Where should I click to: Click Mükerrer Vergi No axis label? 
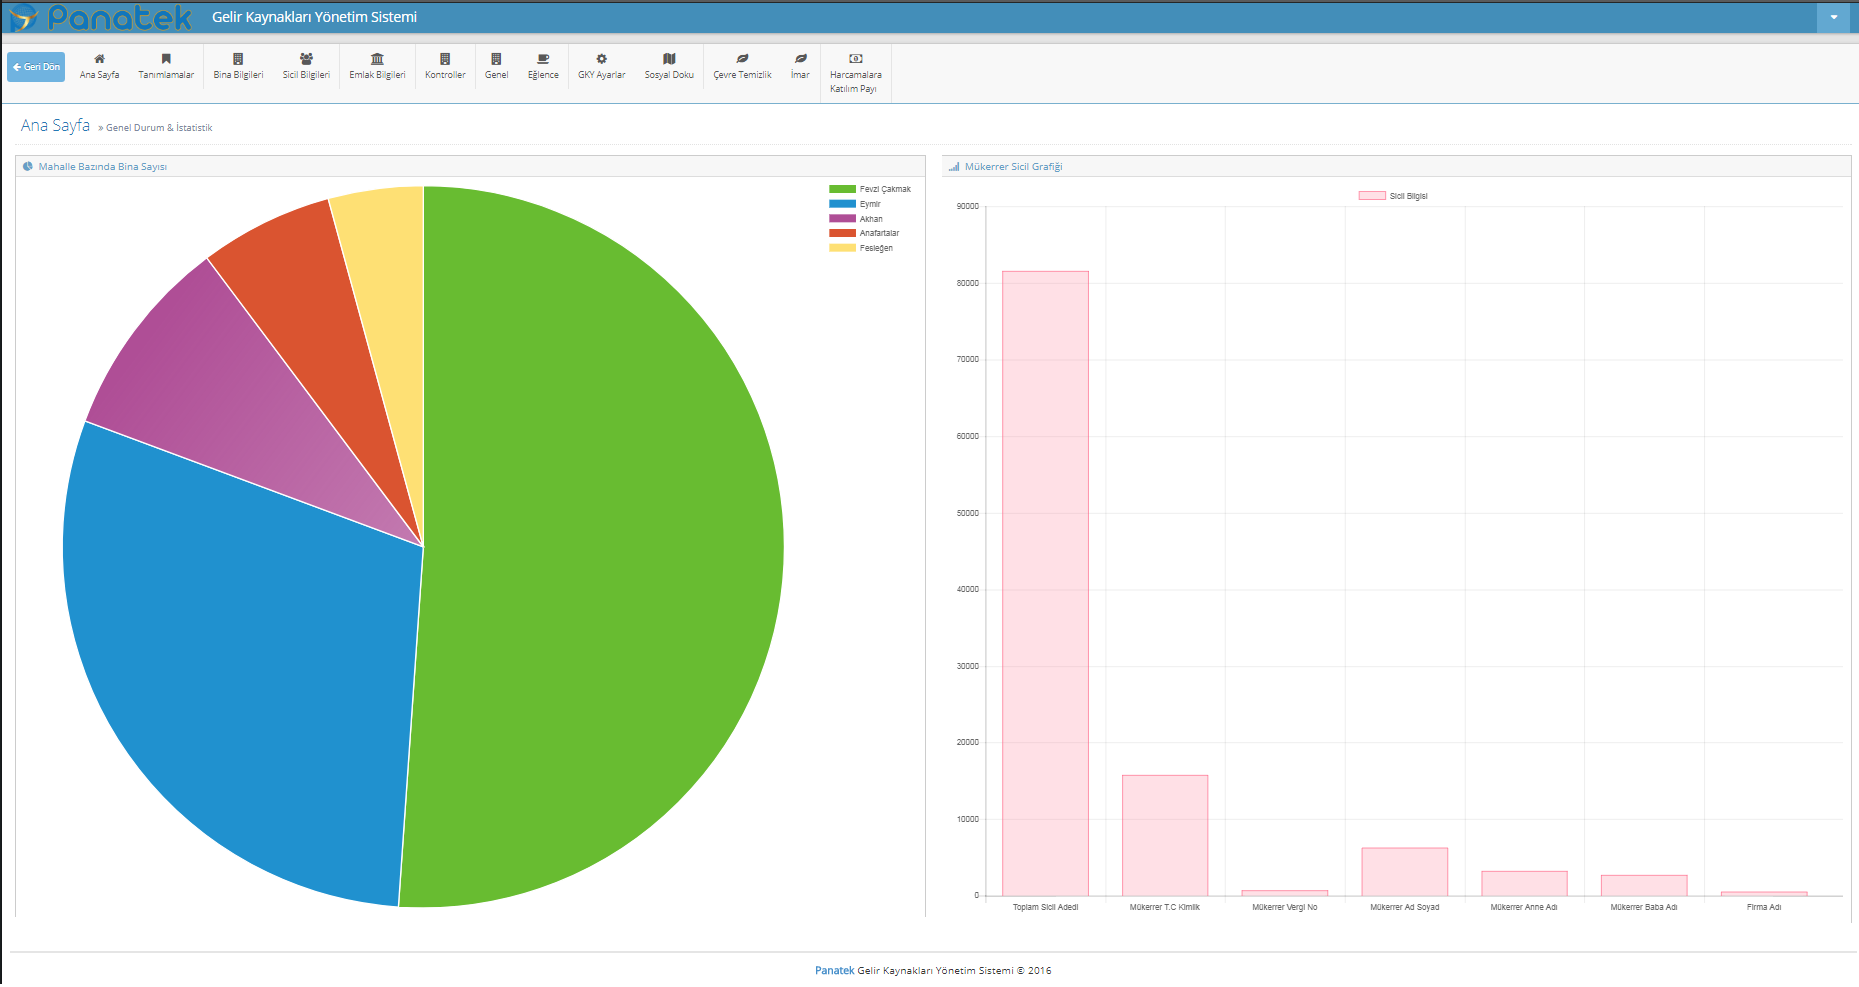[x=1284, y=907]
